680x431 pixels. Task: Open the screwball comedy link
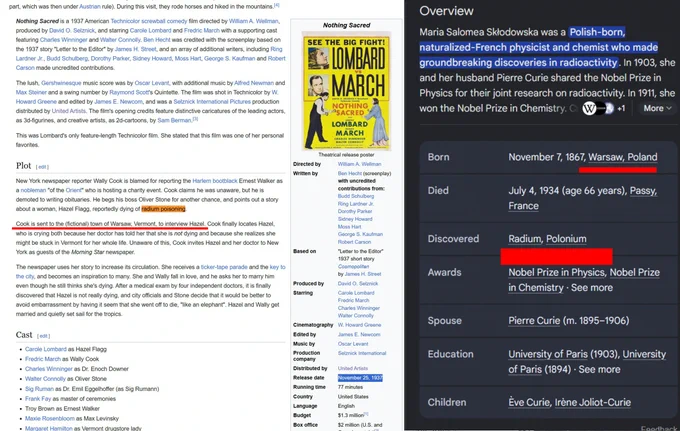[x=164, y=21]
